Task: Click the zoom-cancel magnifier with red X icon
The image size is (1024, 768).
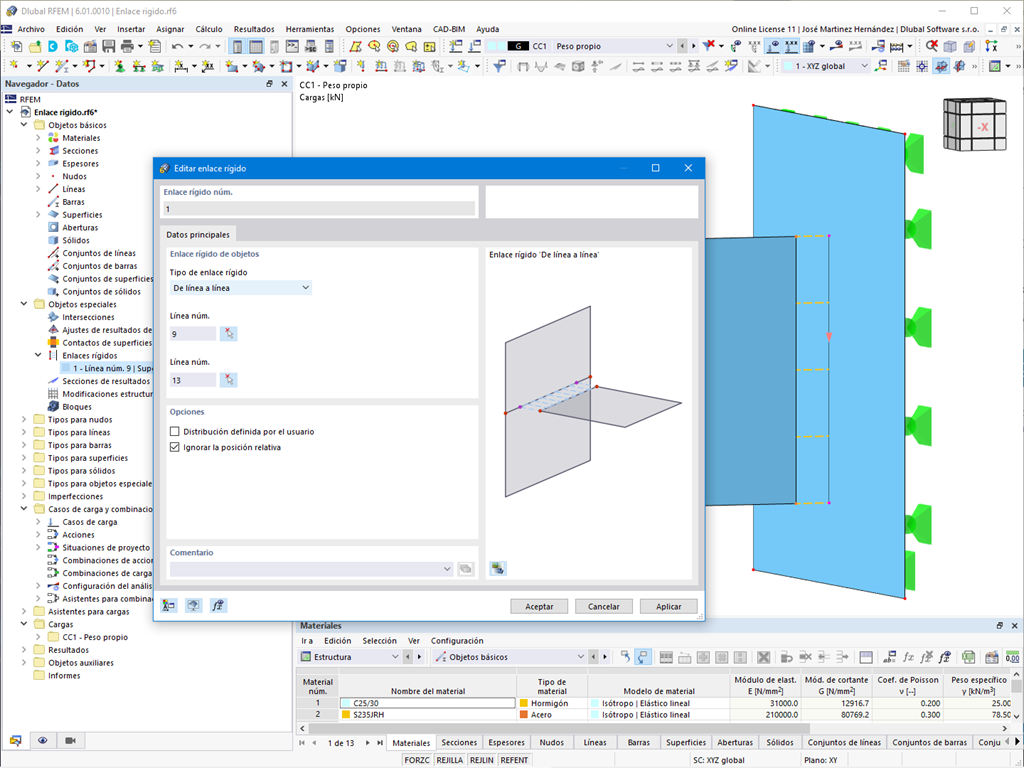Action: (x=932, y=46)
